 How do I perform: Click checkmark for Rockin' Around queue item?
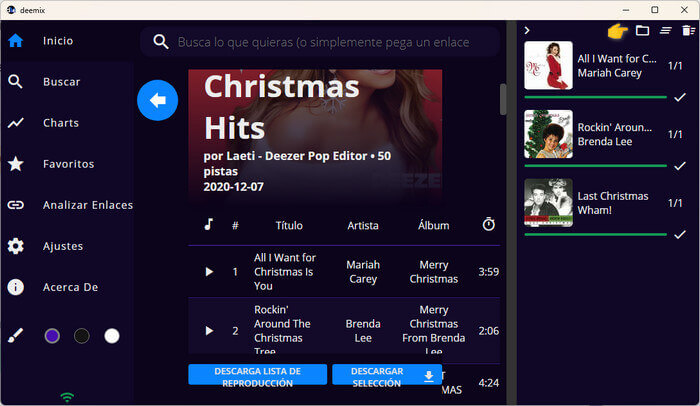point(680,166)
